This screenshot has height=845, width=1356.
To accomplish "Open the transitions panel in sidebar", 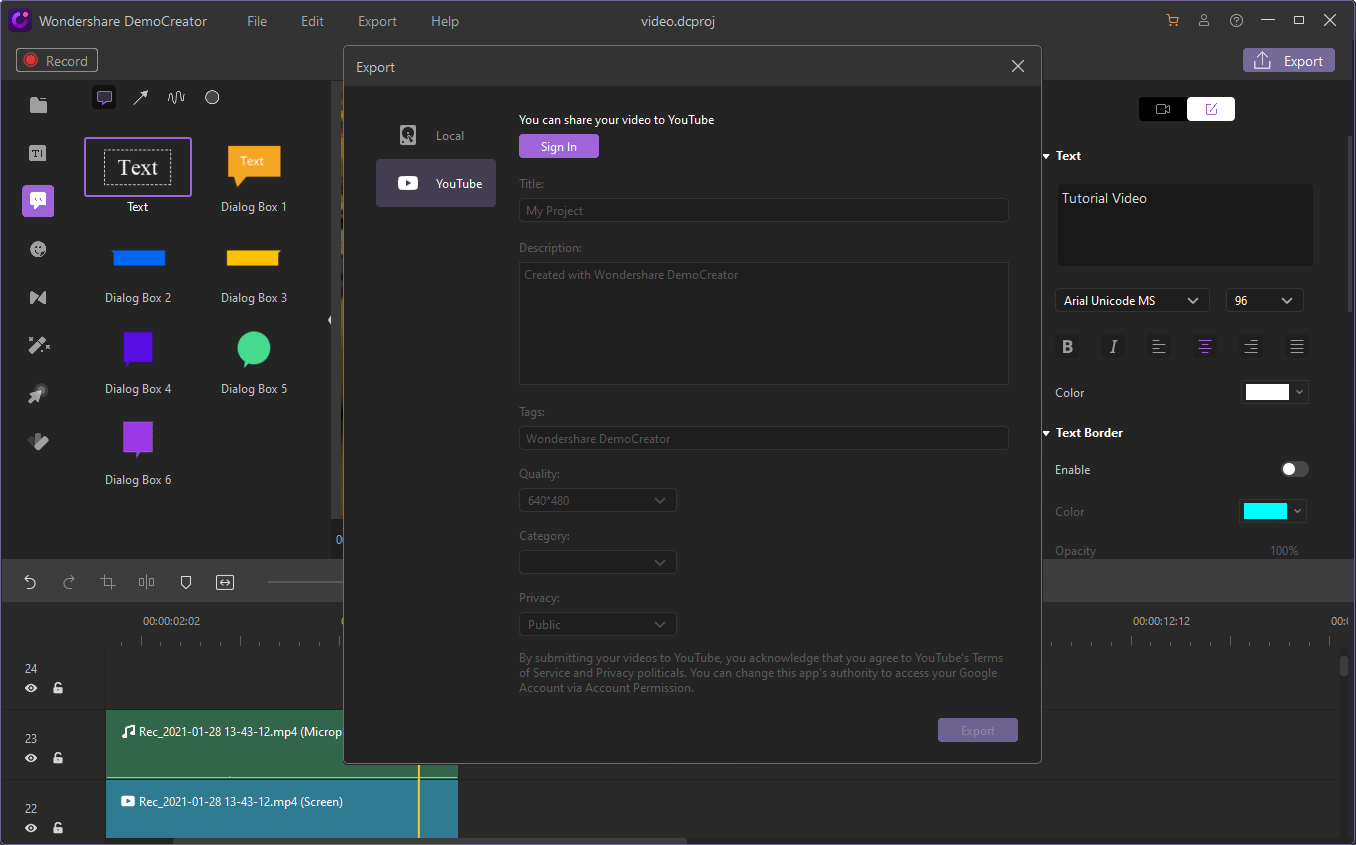I will click(38, 297).
